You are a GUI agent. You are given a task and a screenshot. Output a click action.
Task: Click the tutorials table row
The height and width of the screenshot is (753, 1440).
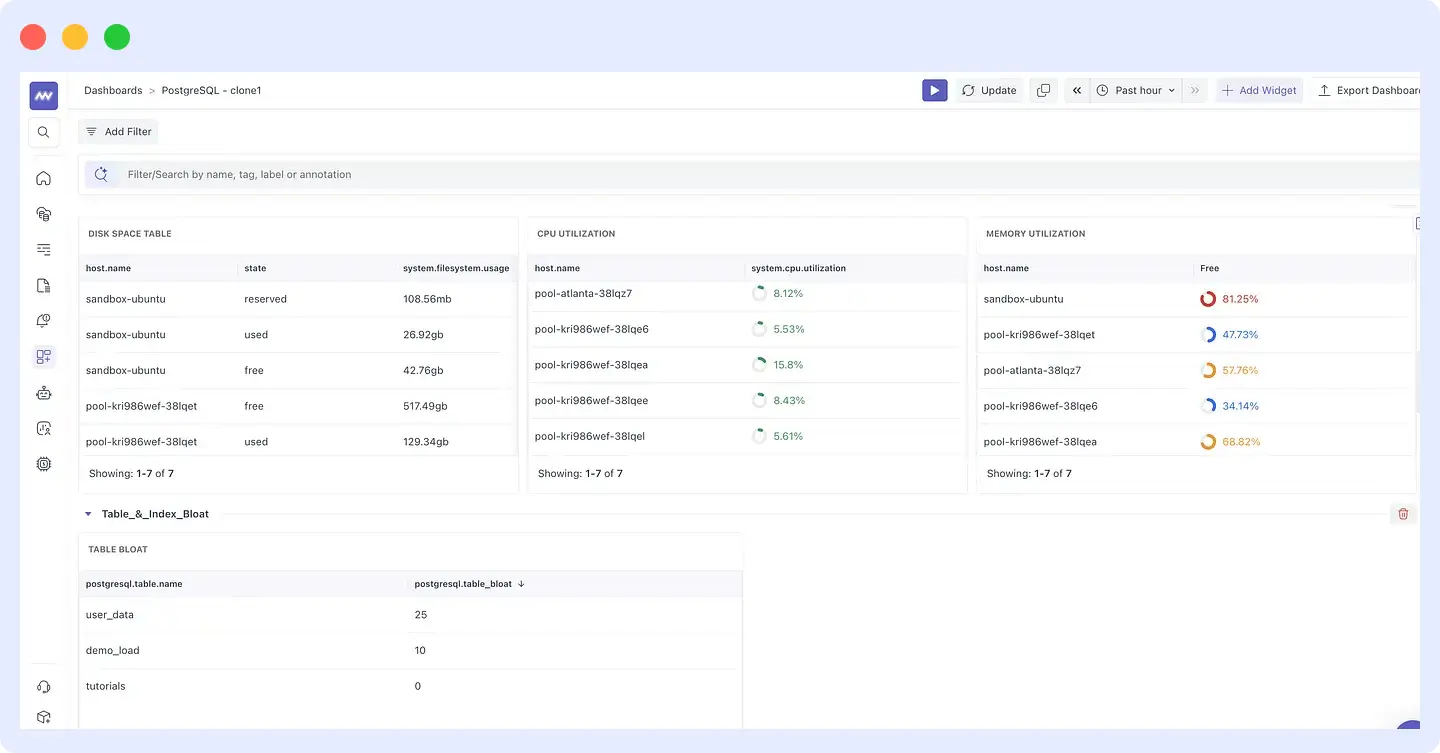410,686
